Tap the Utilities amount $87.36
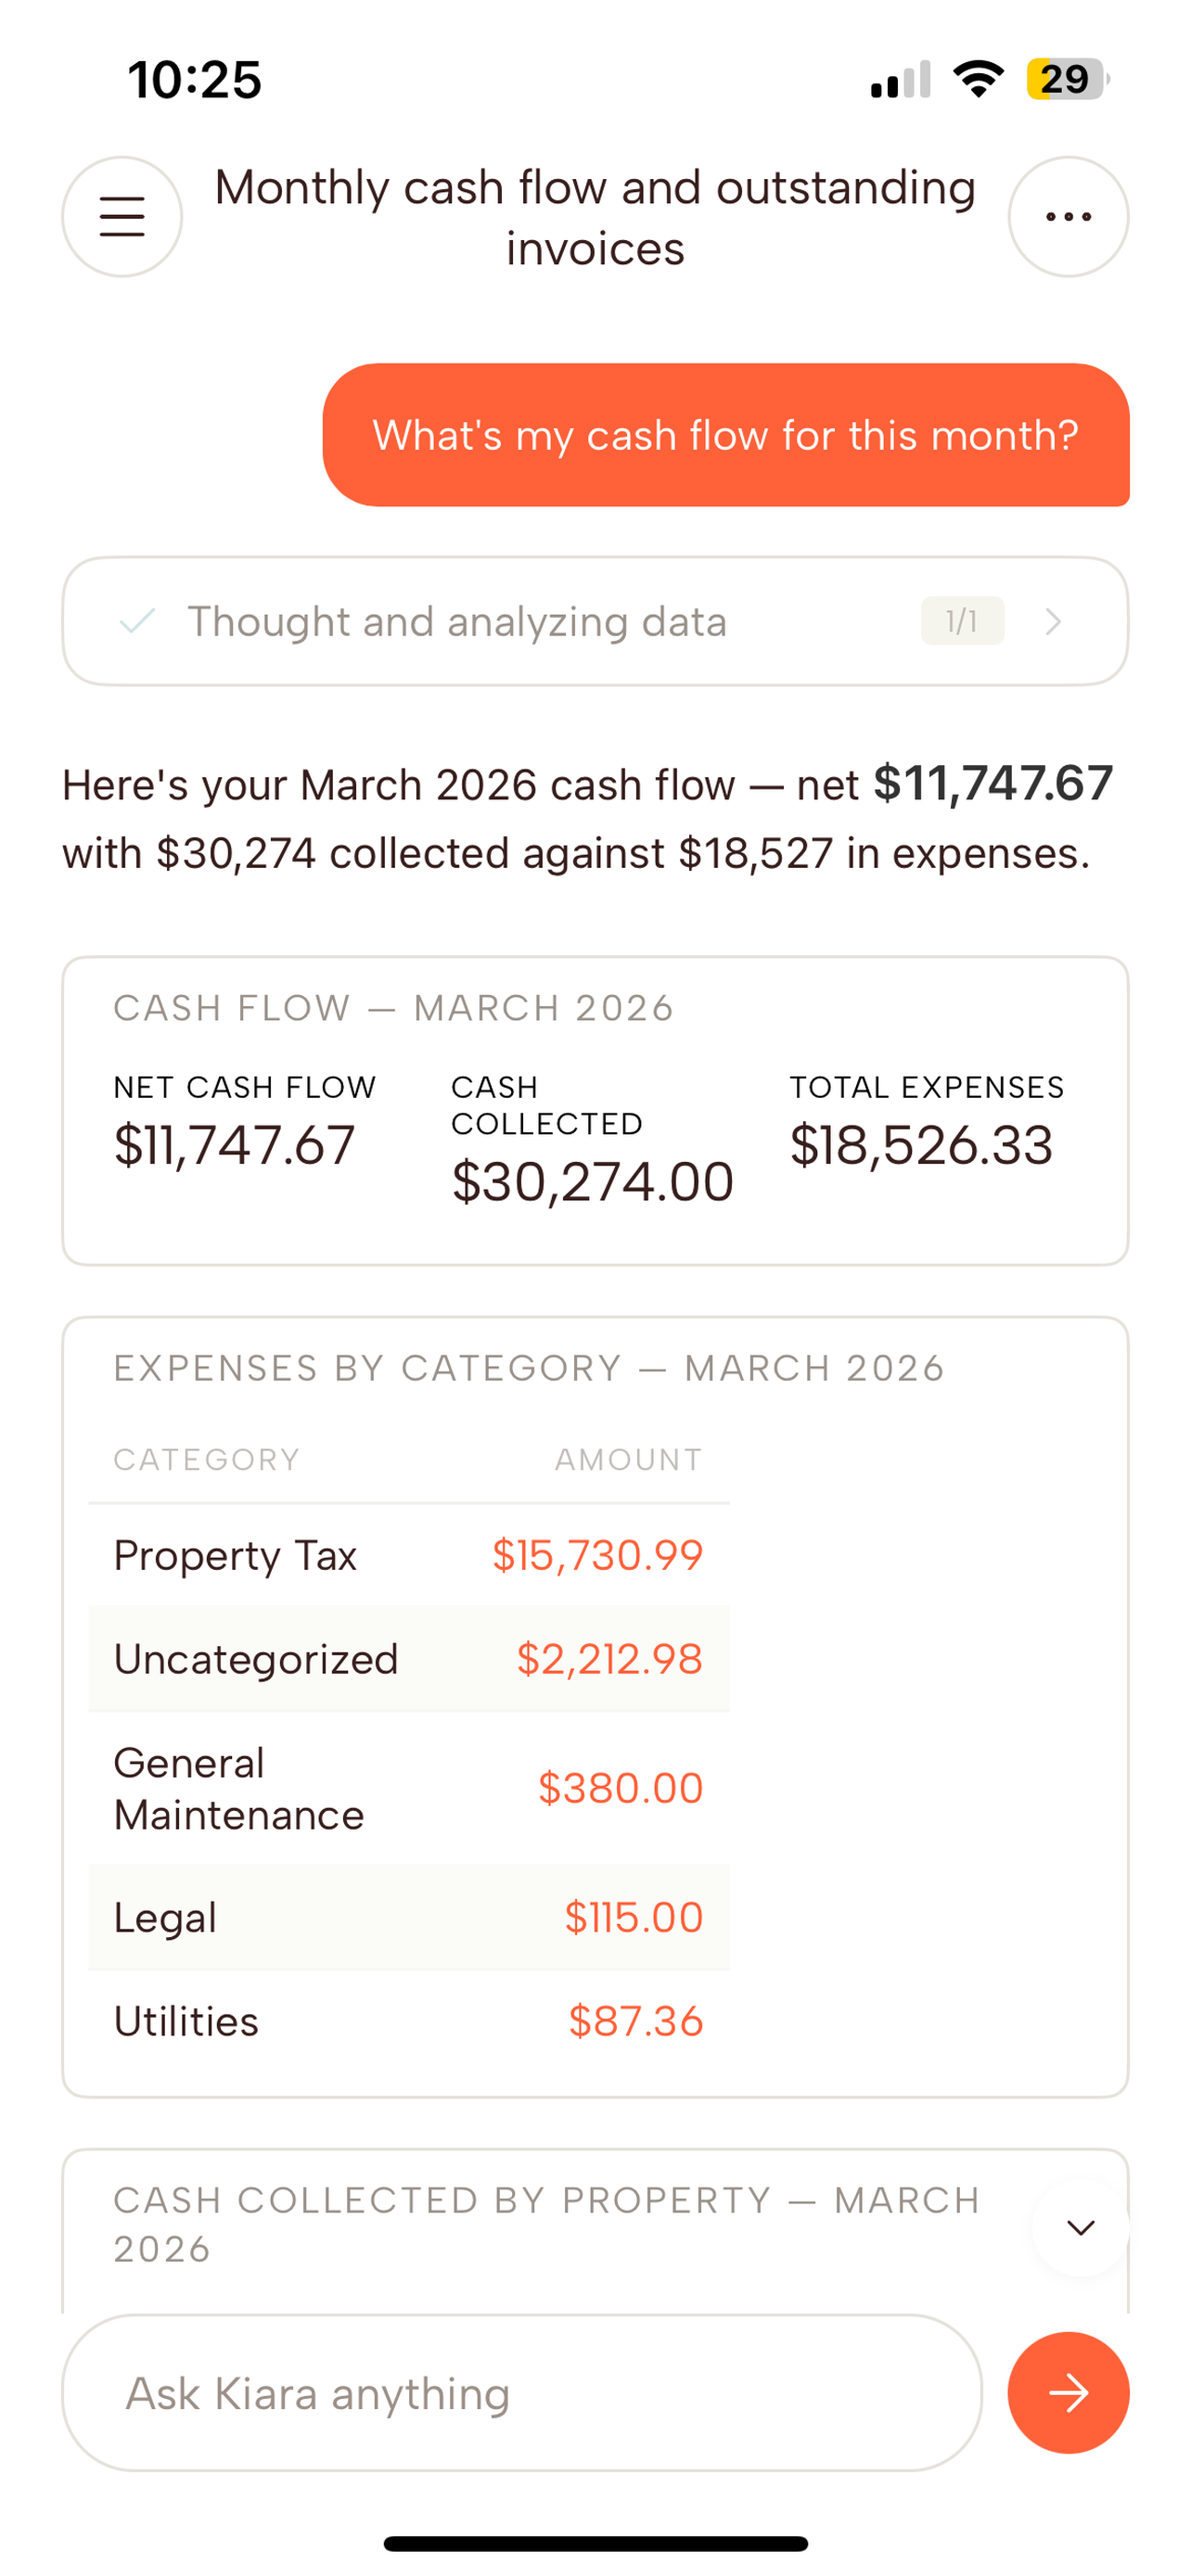Image resolution: width=1191 pixels, height=2576 pixels. (636, 2021)
